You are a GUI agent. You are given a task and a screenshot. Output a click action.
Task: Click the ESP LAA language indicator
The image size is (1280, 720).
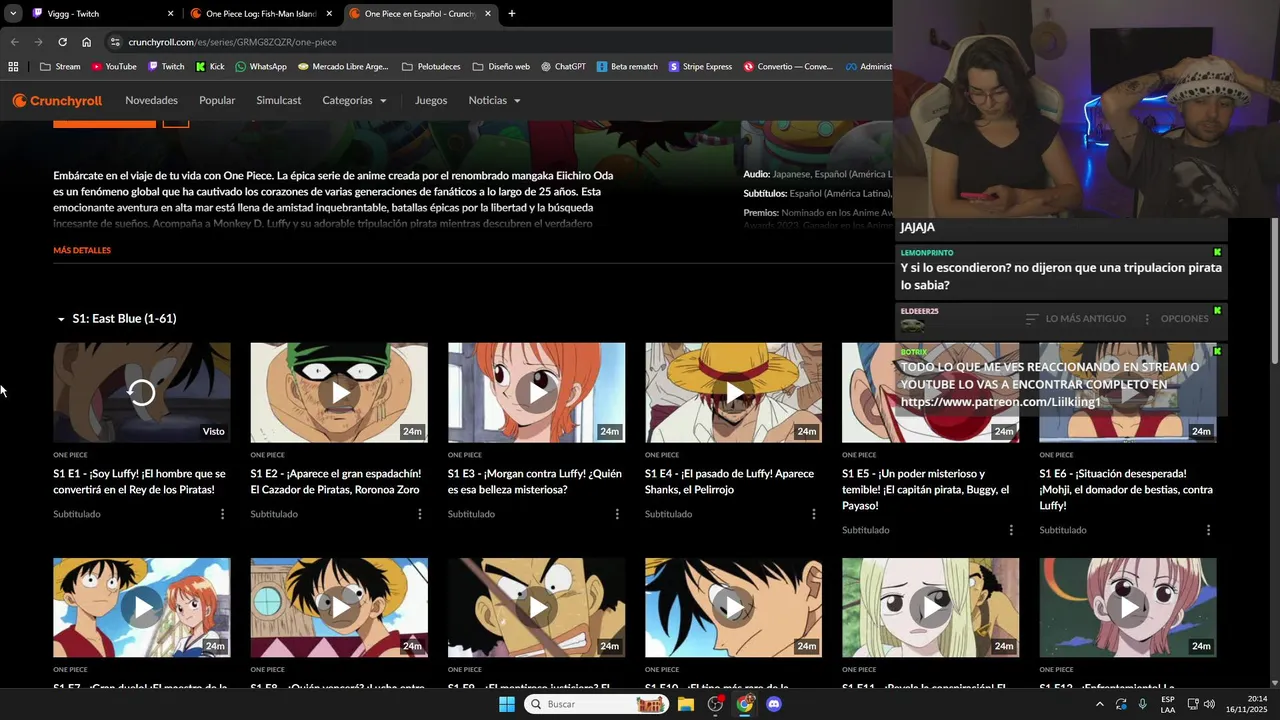(x=1167, y=704)
